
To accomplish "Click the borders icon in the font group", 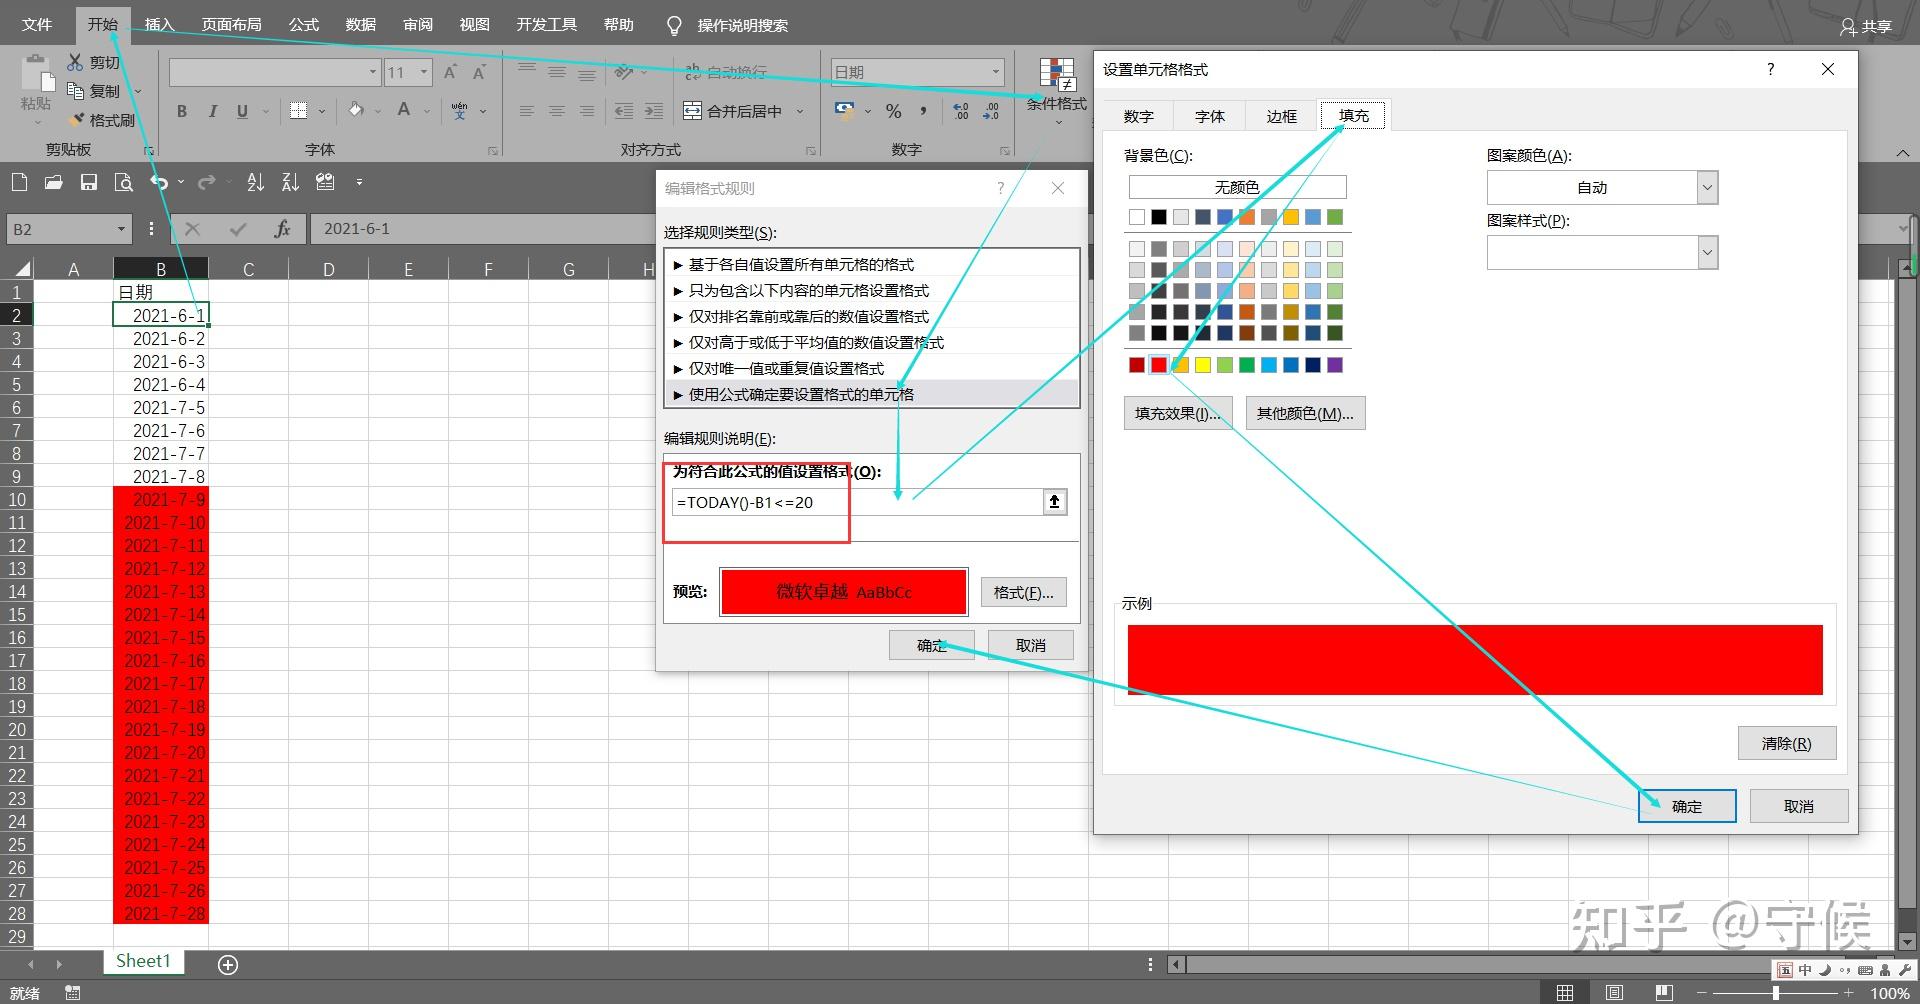I will pyautogui.click(x=298, y=111).
